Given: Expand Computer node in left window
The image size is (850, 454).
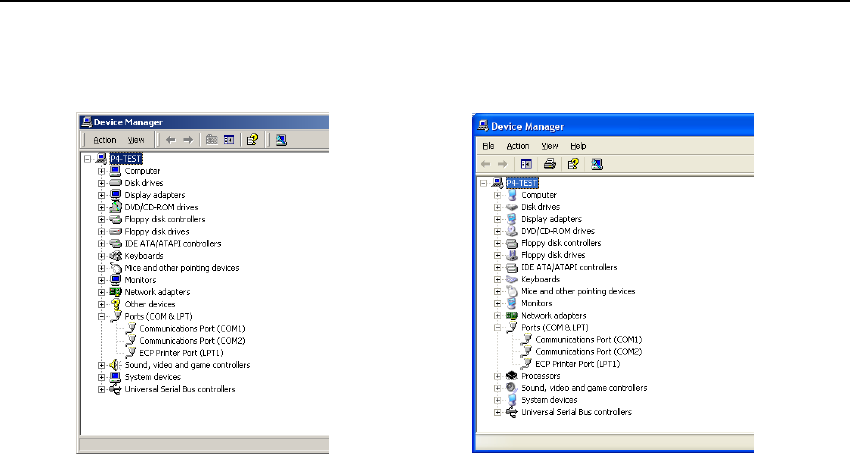Looking at the screenshot, I should tap(101, 171).
